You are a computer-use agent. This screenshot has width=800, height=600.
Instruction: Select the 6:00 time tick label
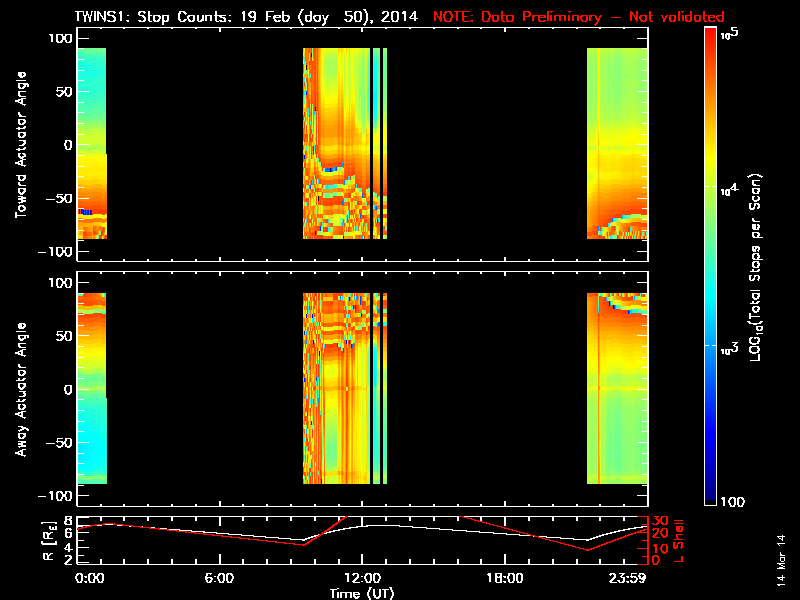pos(218,579)
